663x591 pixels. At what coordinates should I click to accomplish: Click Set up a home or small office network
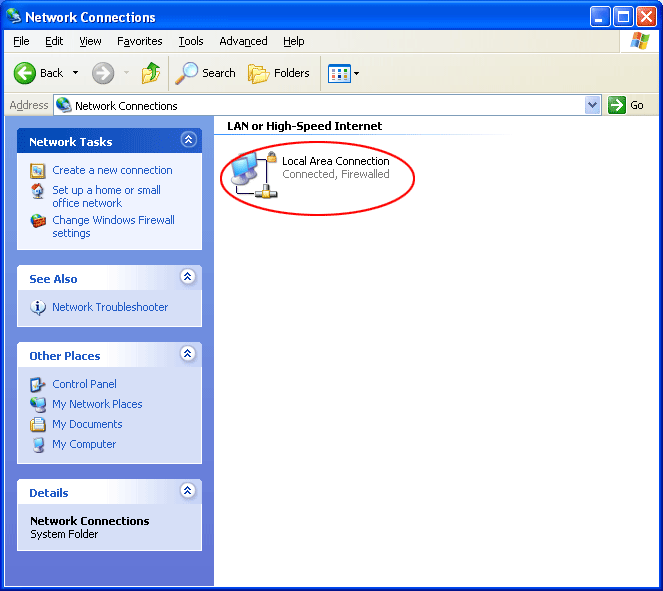pos(107,196)
